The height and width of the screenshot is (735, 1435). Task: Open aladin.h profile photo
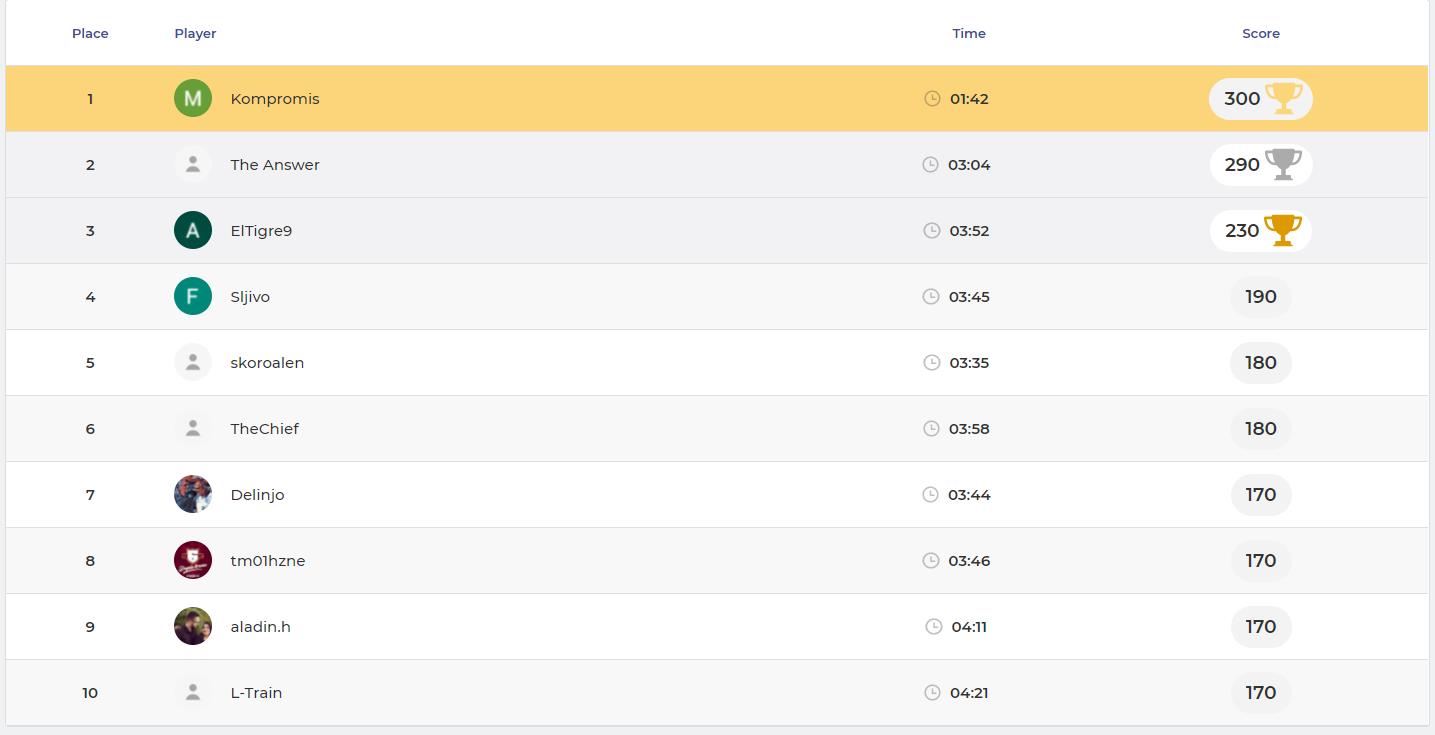[x=193, y=626]
